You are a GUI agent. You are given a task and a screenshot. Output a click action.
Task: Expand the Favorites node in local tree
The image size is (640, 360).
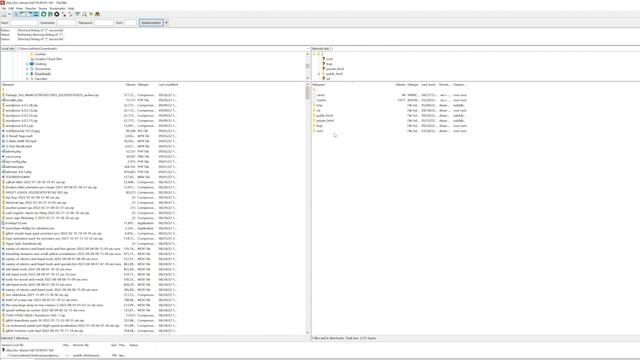pyautogui.click(x=27, y=79)
